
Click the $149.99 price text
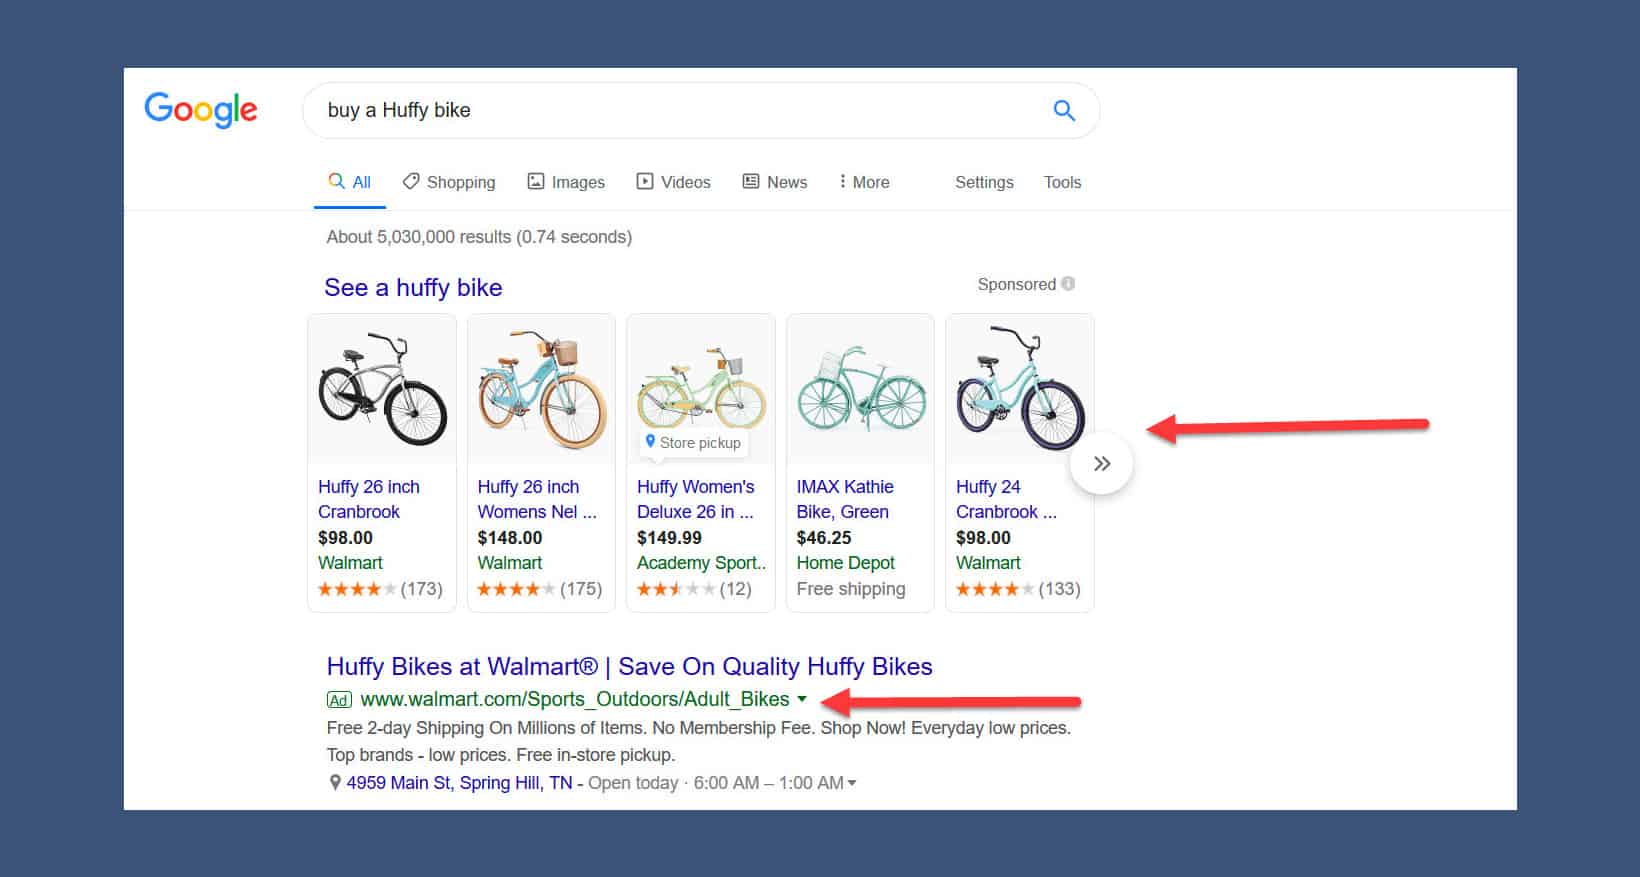669,538
